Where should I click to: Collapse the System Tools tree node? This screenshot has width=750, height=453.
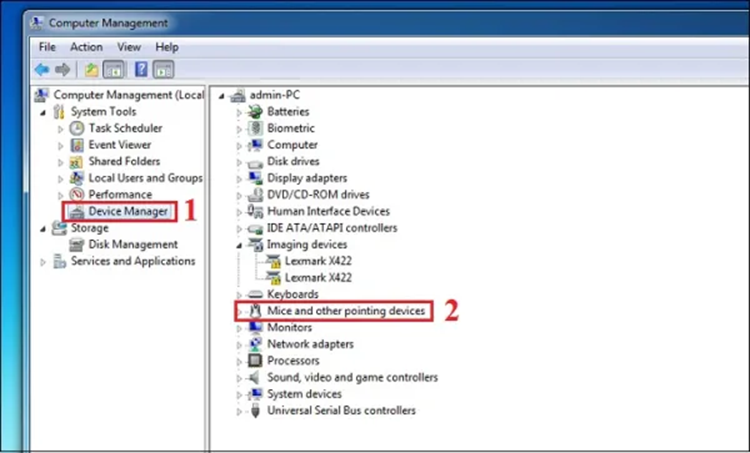point(43,112)
